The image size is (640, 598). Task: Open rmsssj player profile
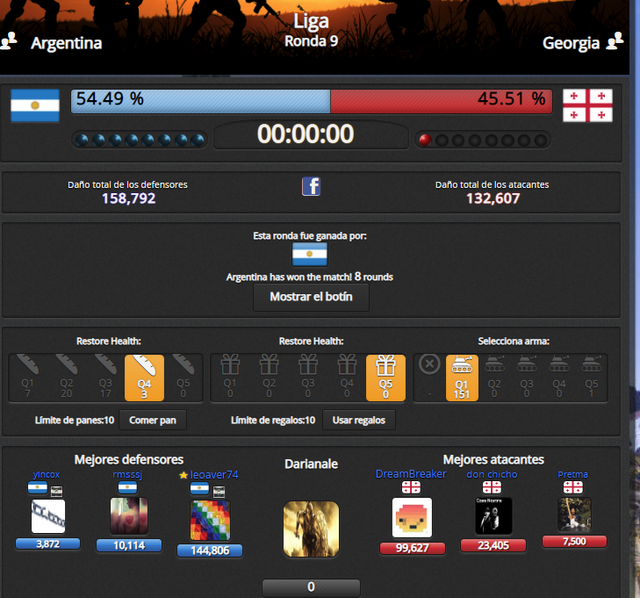[127, 474]
